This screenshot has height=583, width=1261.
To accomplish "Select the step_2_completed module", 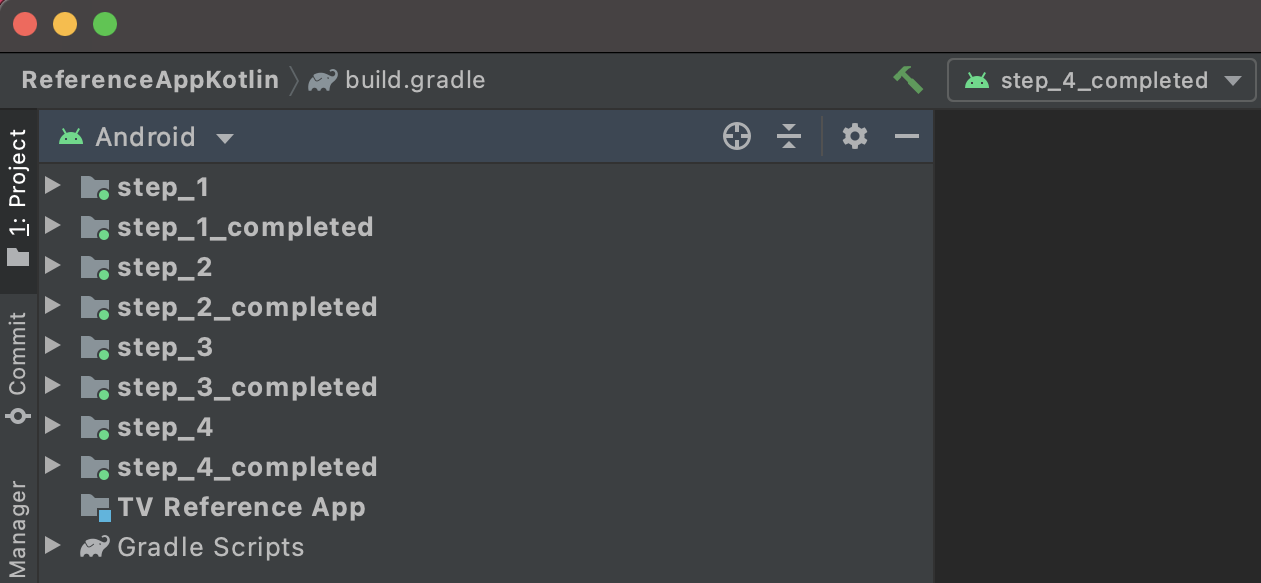I will coord(247,307).
